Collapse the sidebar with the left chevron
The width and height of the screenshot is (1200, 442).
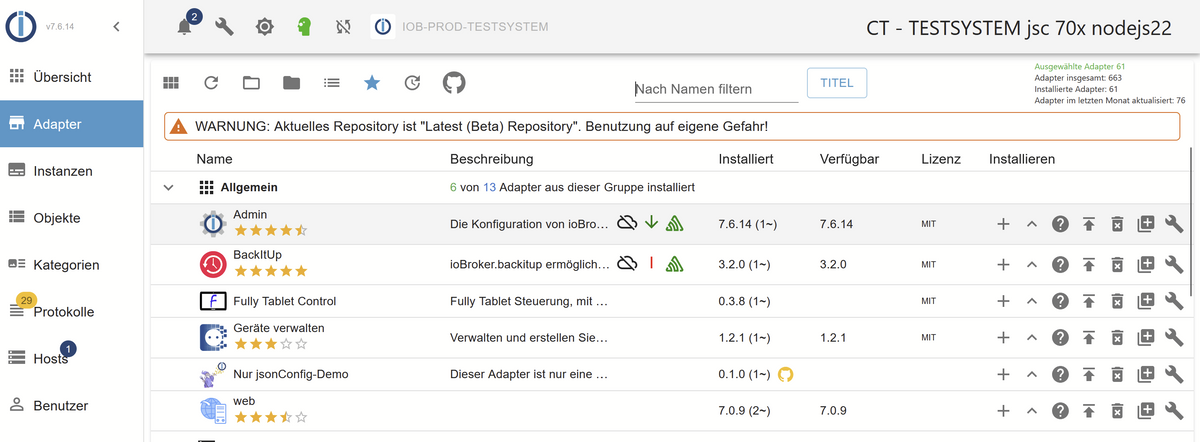click(117, 27)
